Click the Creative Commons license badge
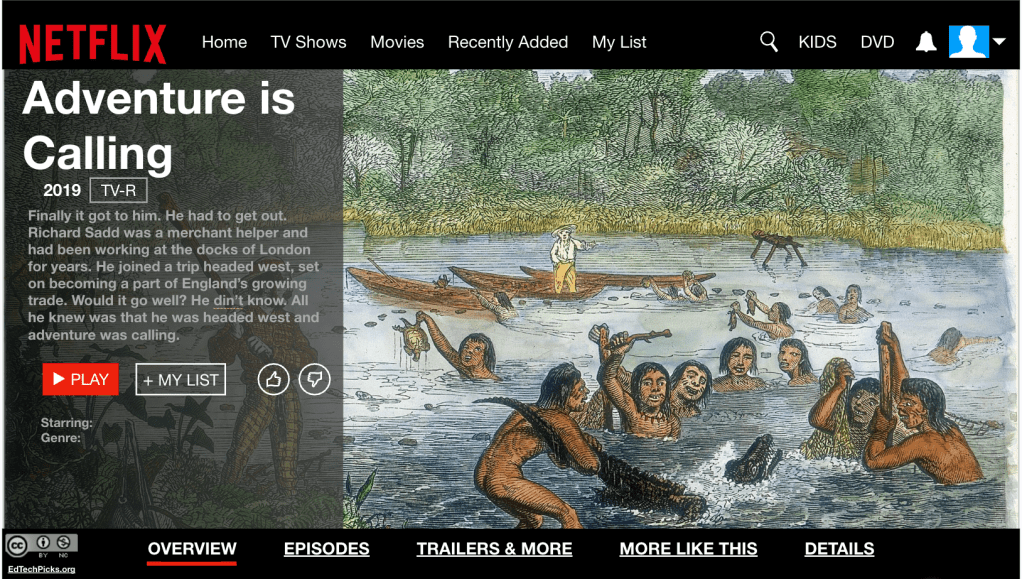 tap(42, 546)
